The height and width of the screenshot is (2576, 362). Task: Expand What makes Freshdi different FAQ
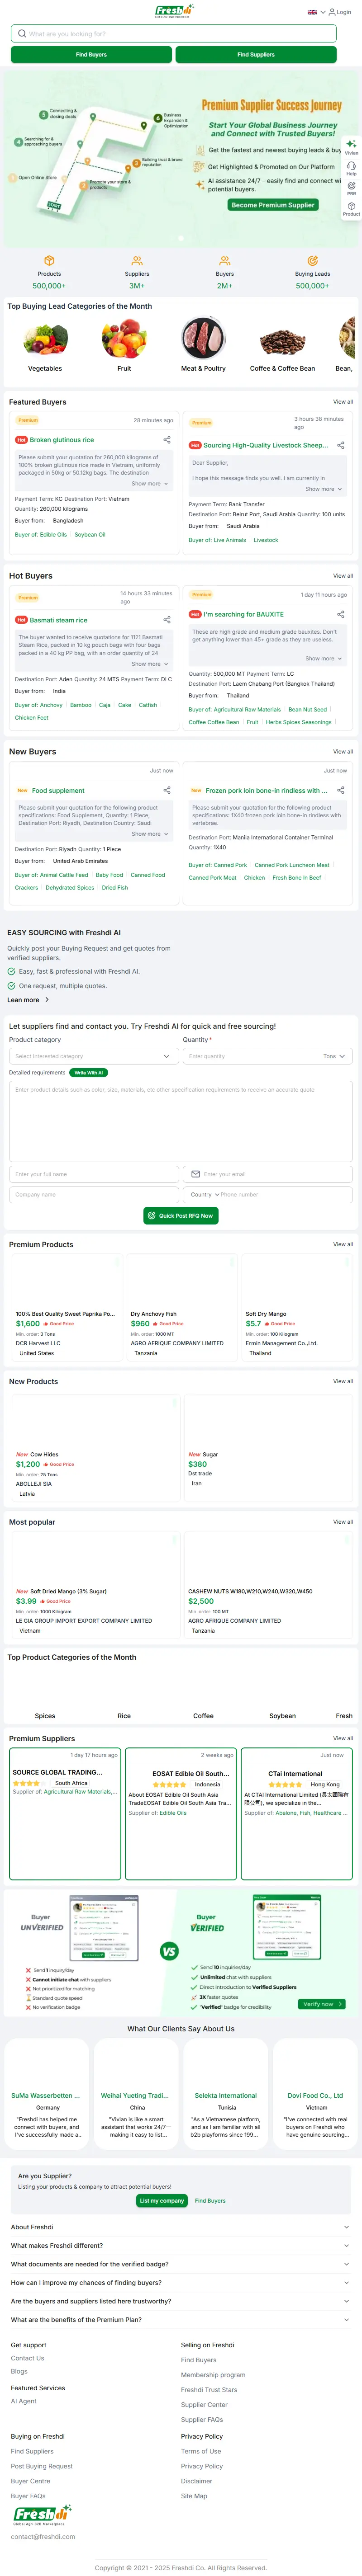180,2246
